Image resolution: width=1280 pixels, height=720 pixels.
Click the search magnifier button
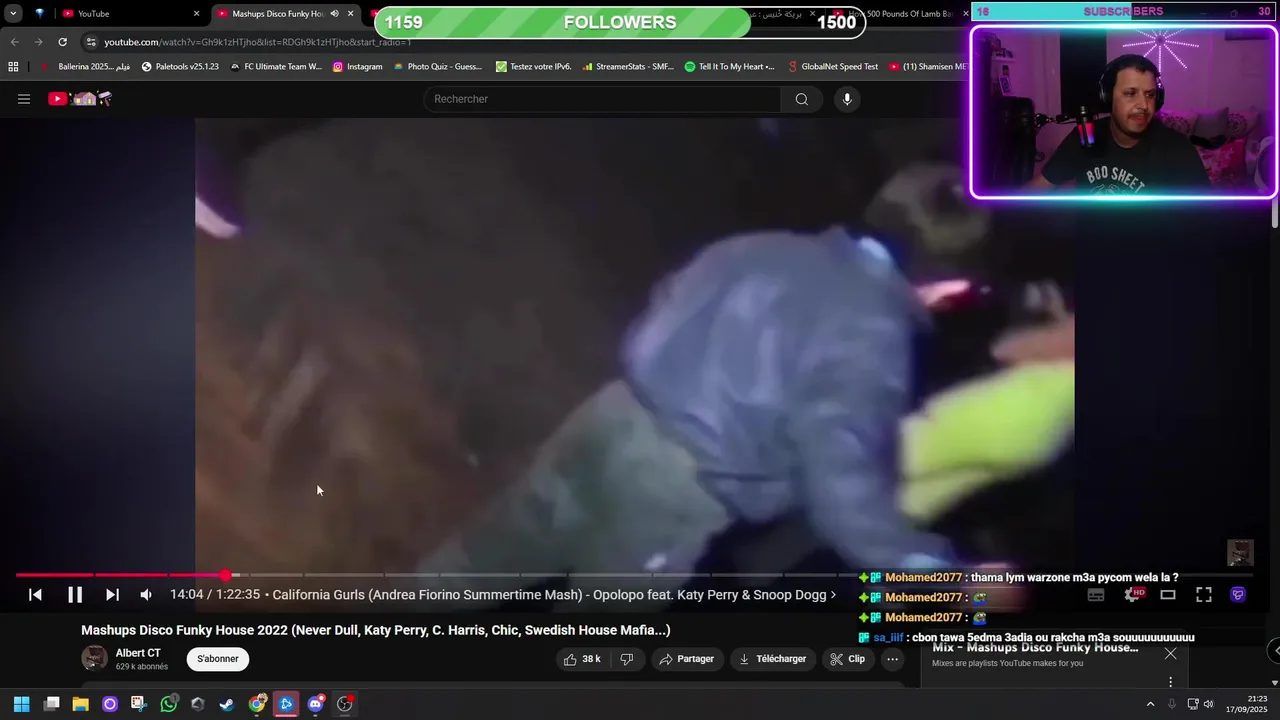[801, 99]
